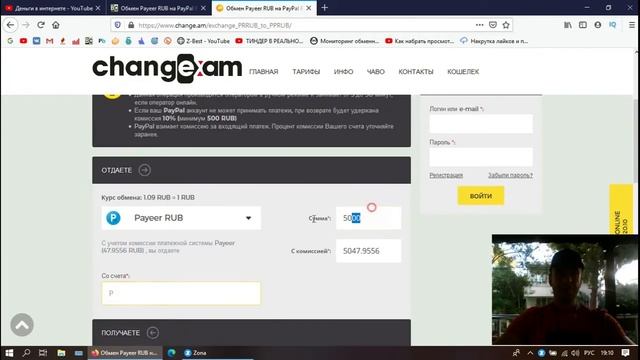Expand the Payeer RUB currency dropdown
Viewport: 640px width, 360px height.
pyautogui.click(x=181, y=218)
